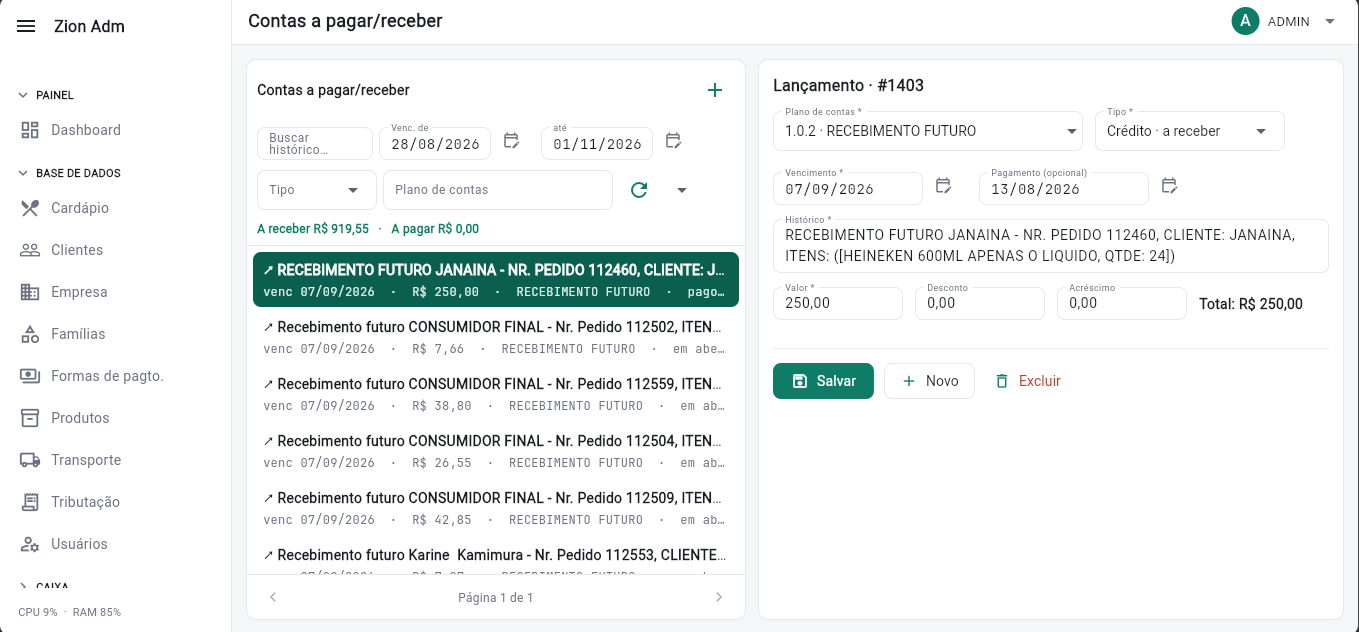Open calendar picker for Pagamento field
1359x632 pixels.
pyautogui.click(x=1169, y=186)
